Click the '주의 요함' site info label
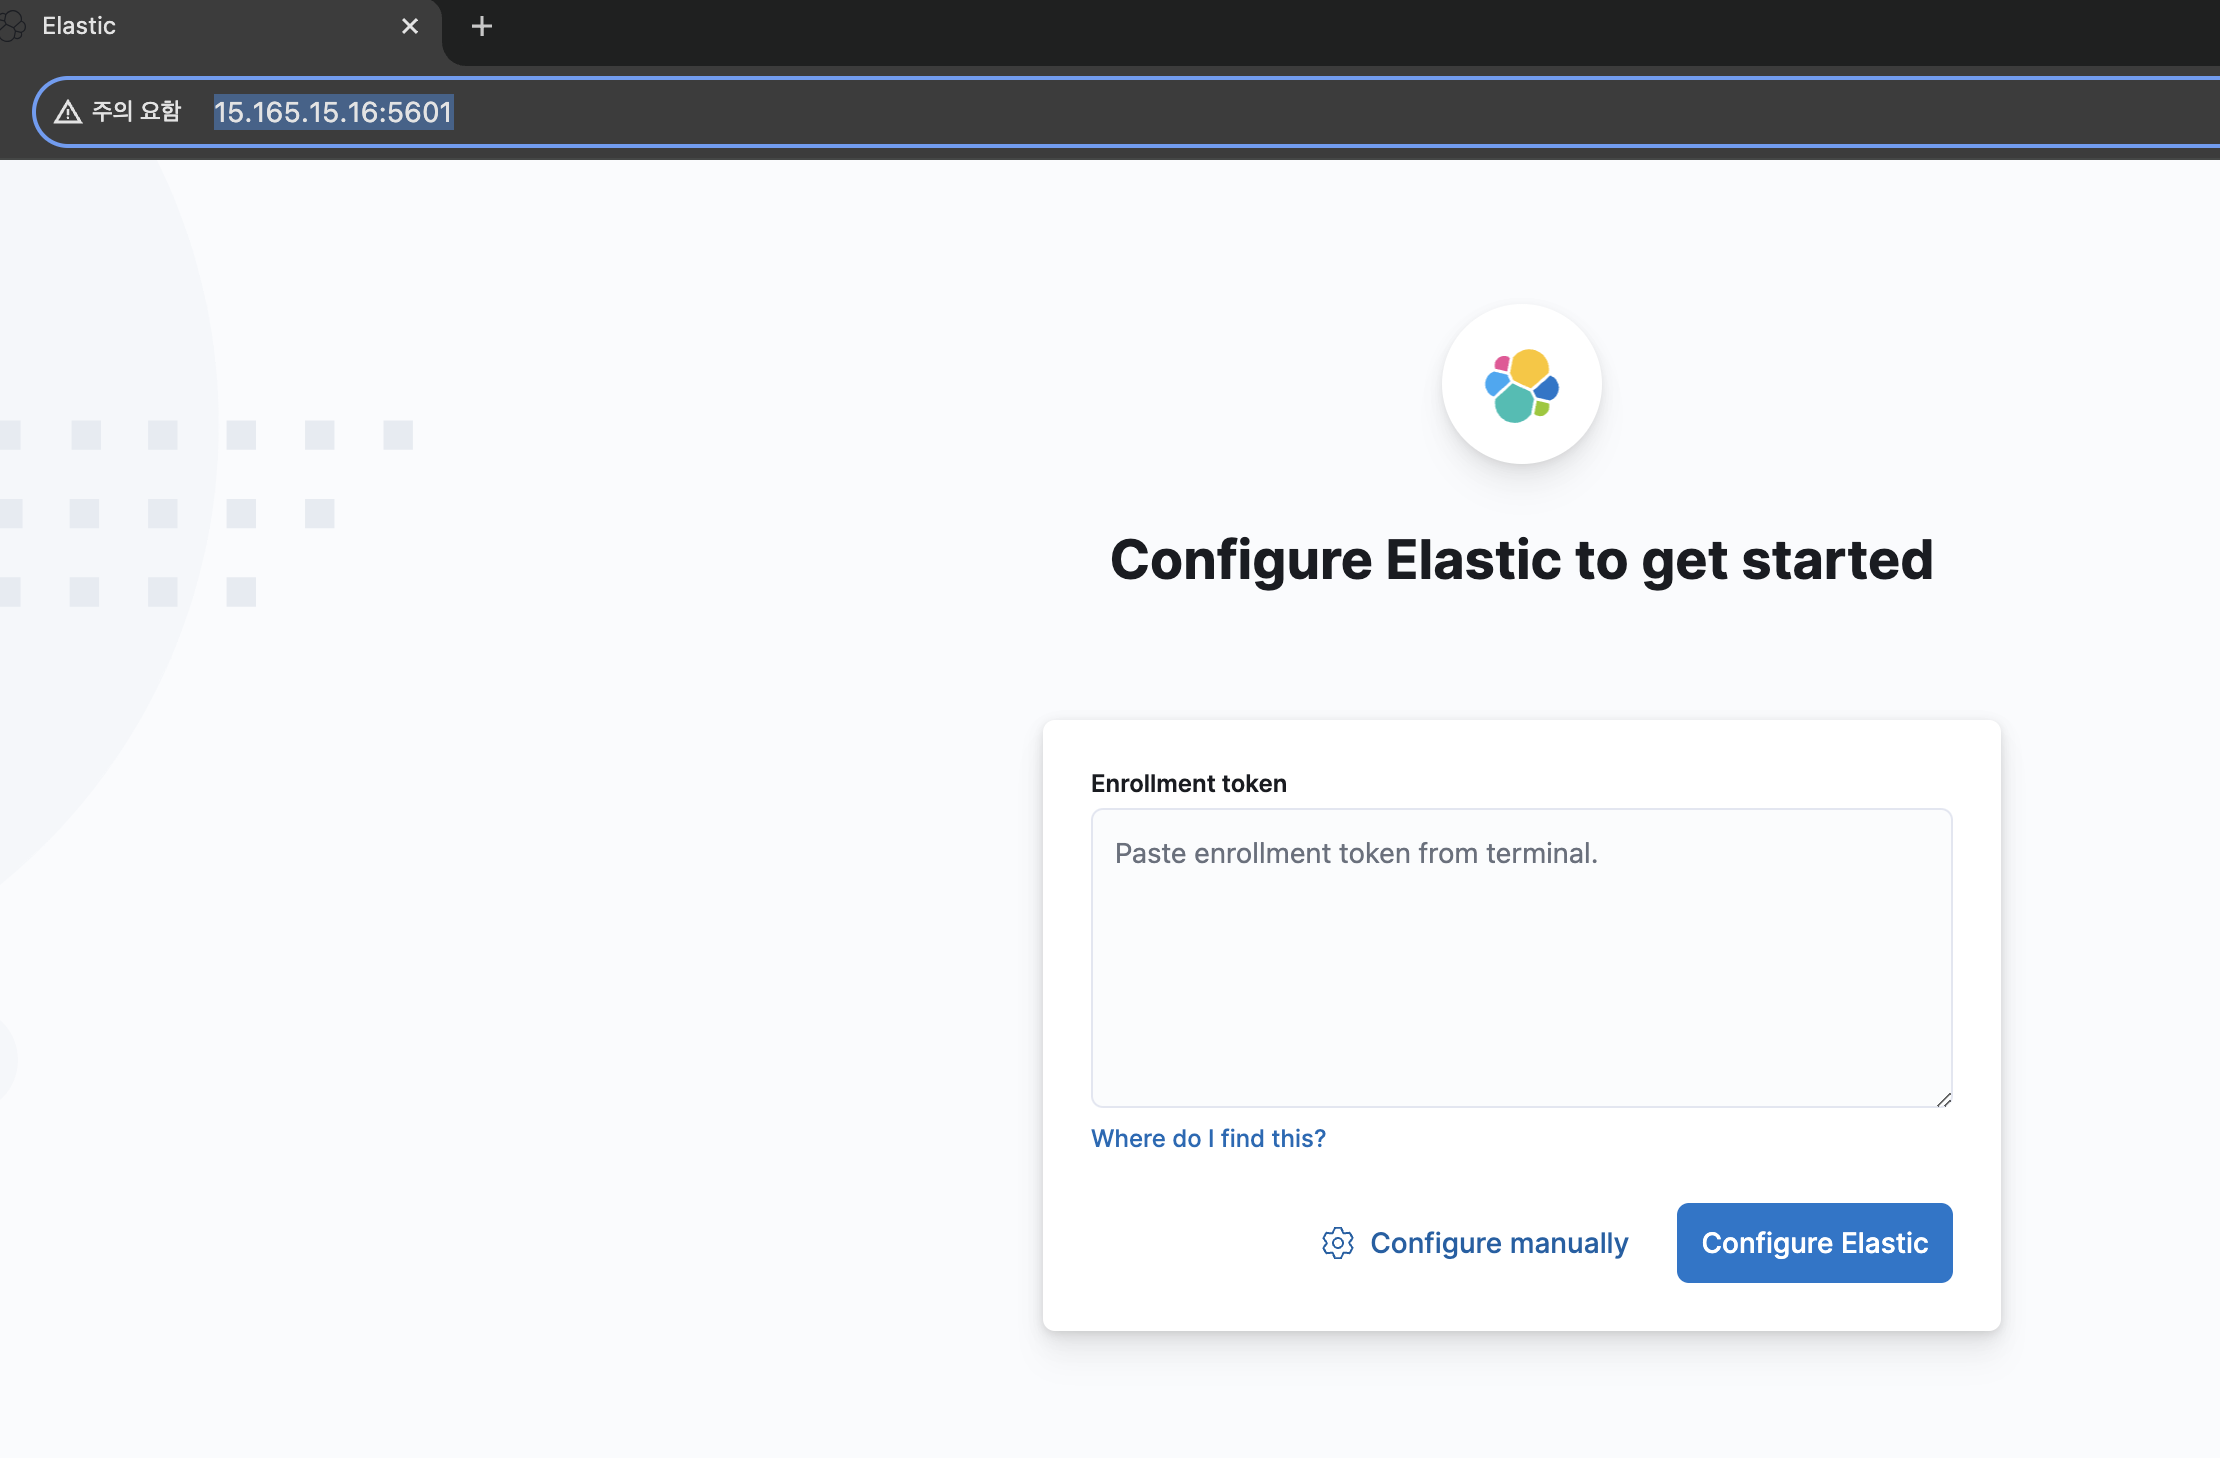The width and height of the screenshot is (2220, 1458). coord(136,111)
